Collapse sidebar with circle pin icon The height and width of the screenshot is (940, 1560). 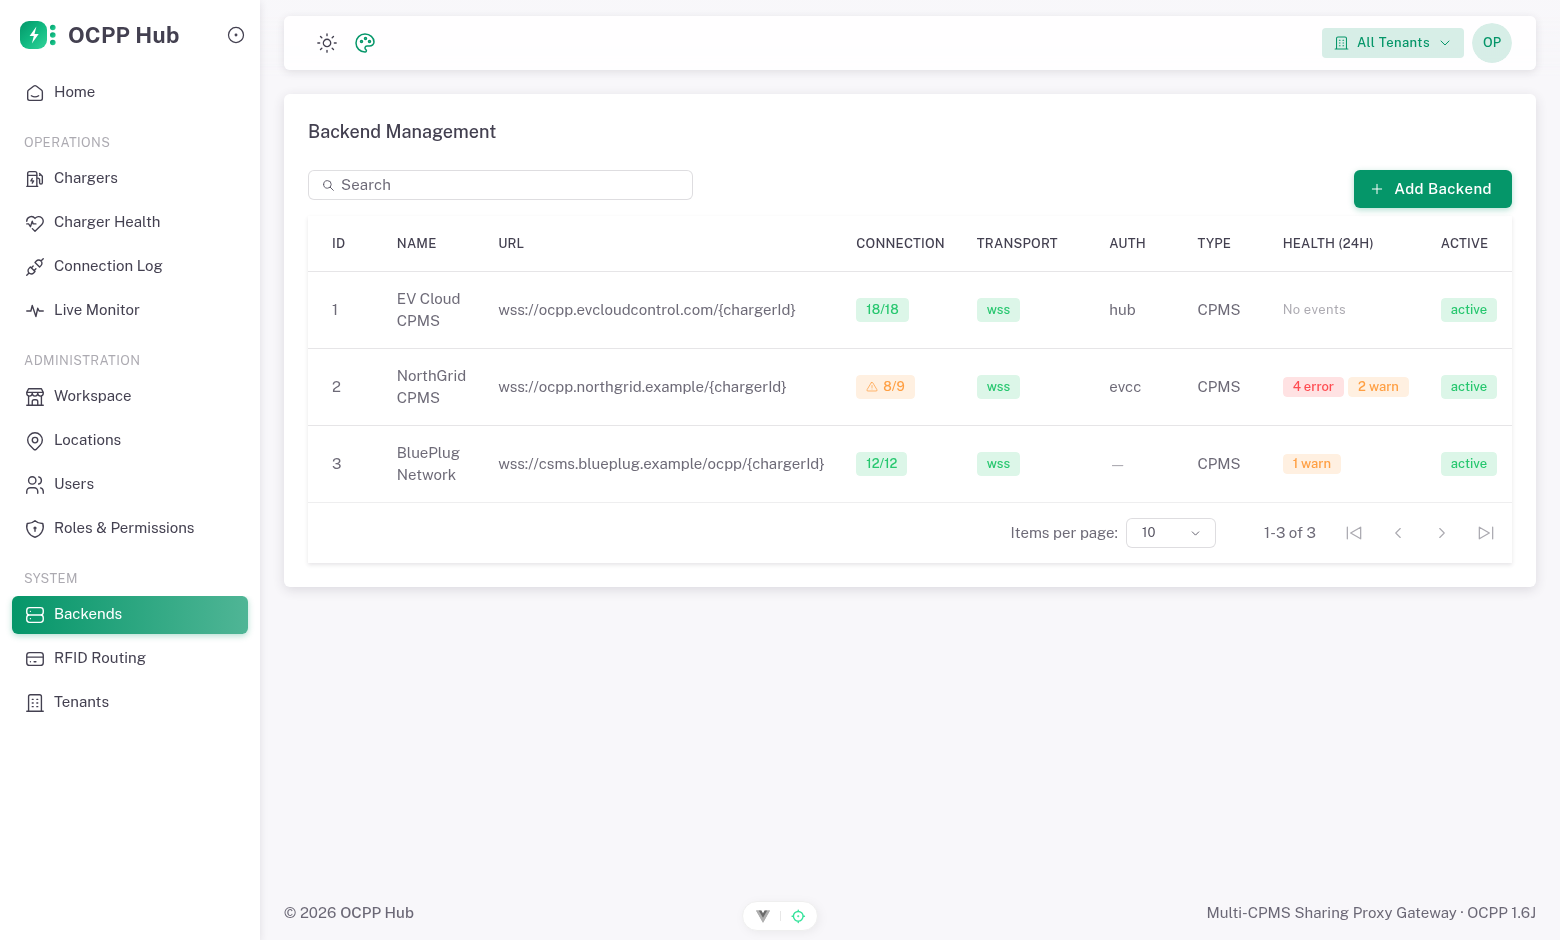point(236,35)
